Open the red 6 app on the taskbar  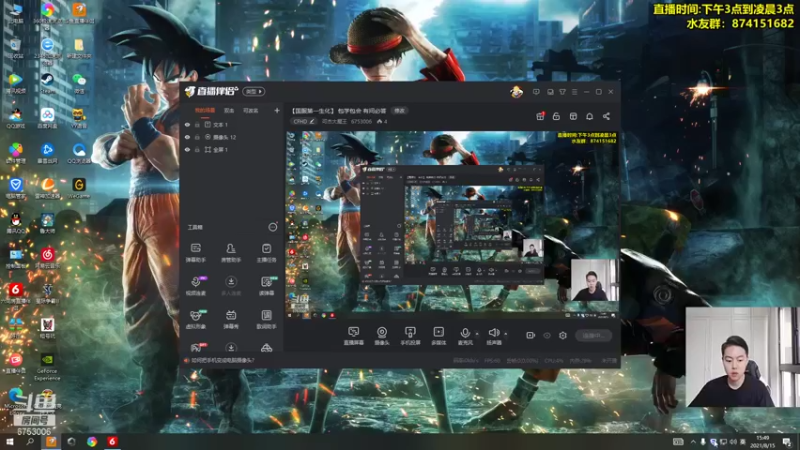(112, 441)
